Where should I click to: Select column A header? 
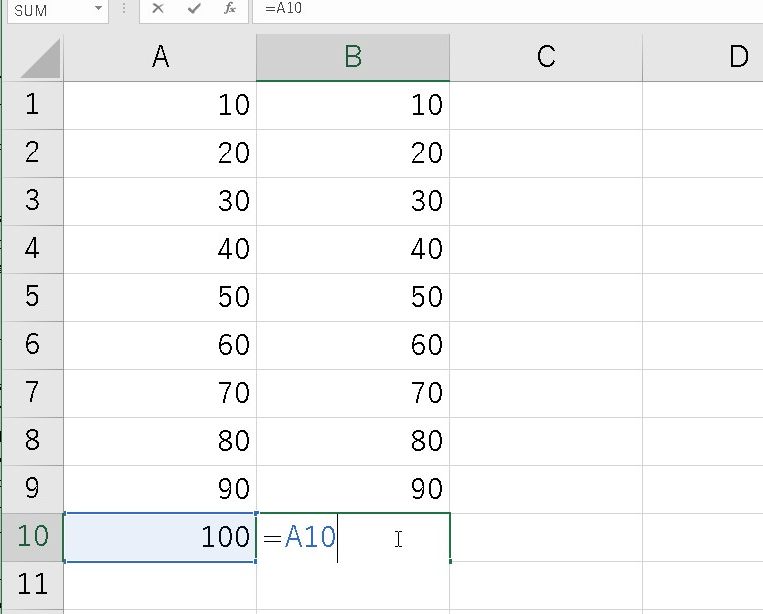point(160,57)
